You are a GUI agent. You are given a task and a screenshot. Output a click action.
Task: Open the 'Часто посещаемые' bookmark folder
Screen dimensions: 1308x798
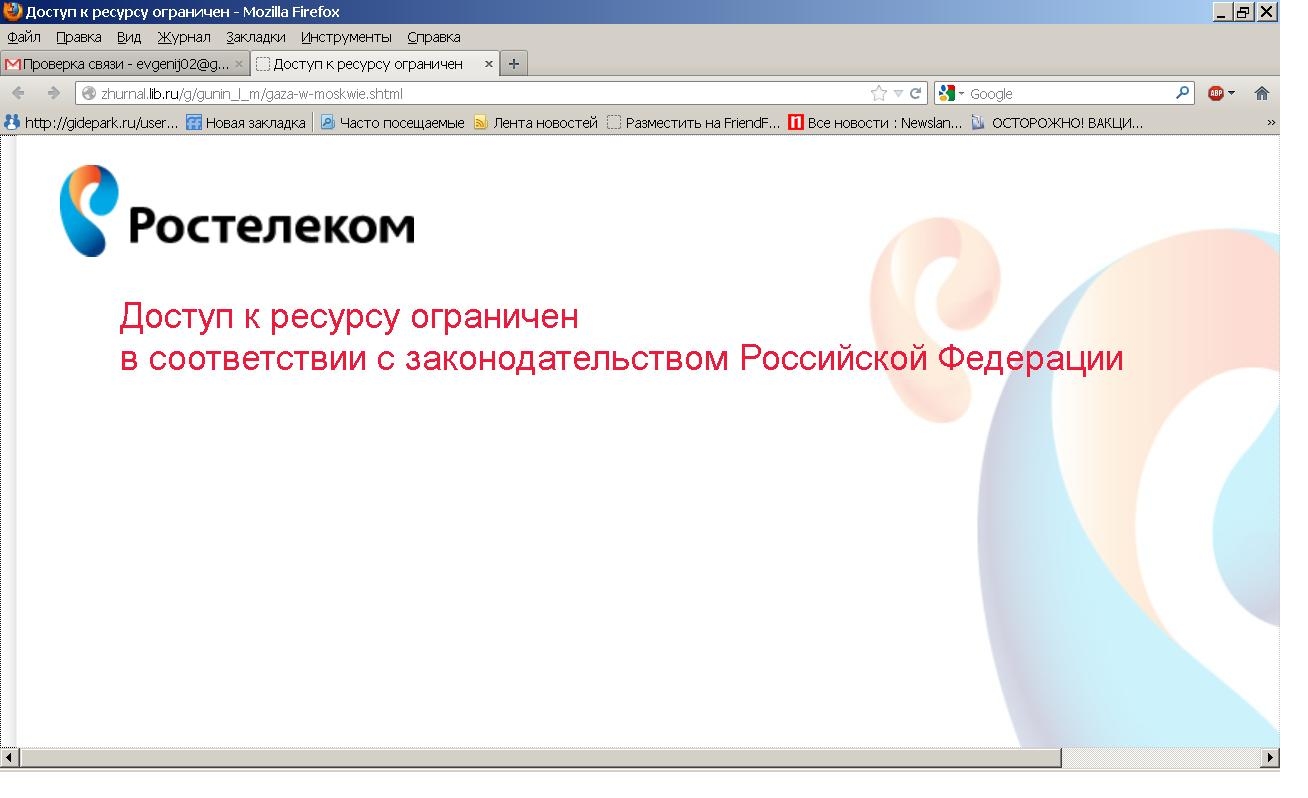coord(392,123)
